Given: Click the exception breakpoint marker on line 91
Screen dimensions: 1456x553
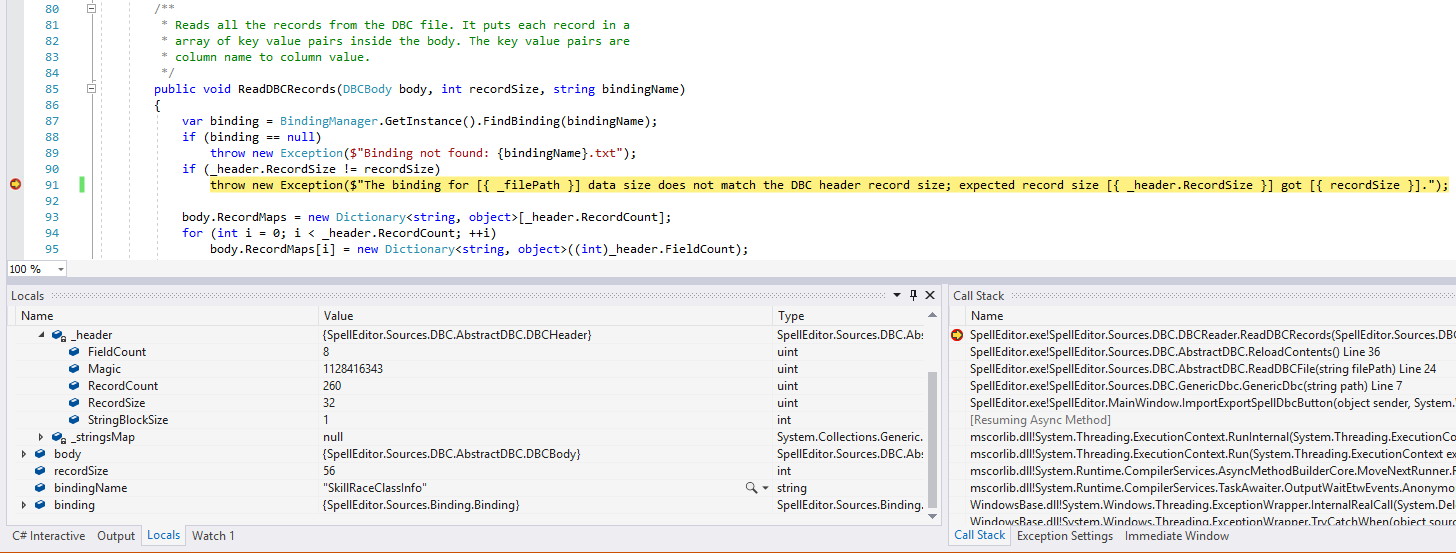Looking at the screenshot, I should [15, 185].
